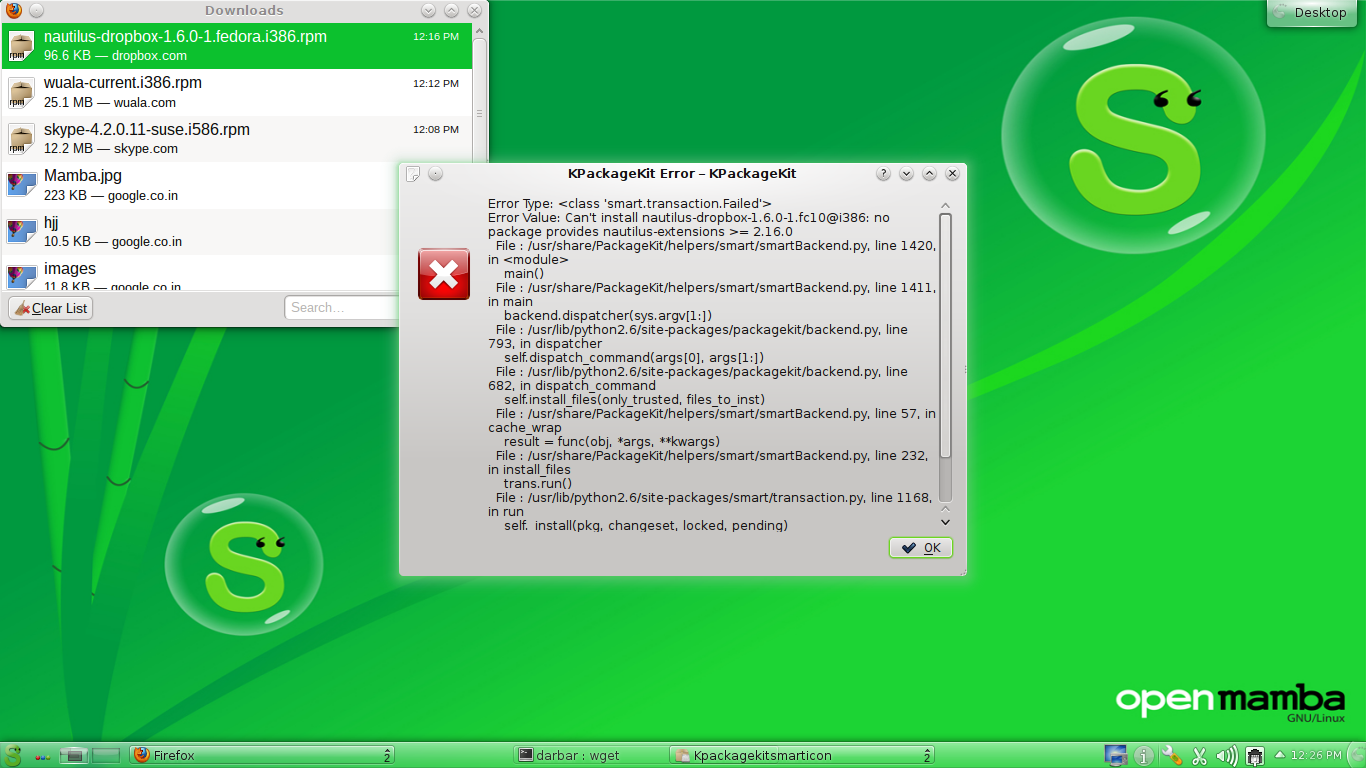Click the network connection icon in the tray
This screenshot has width=1366, height=768.
click(x=1253, y=757)
